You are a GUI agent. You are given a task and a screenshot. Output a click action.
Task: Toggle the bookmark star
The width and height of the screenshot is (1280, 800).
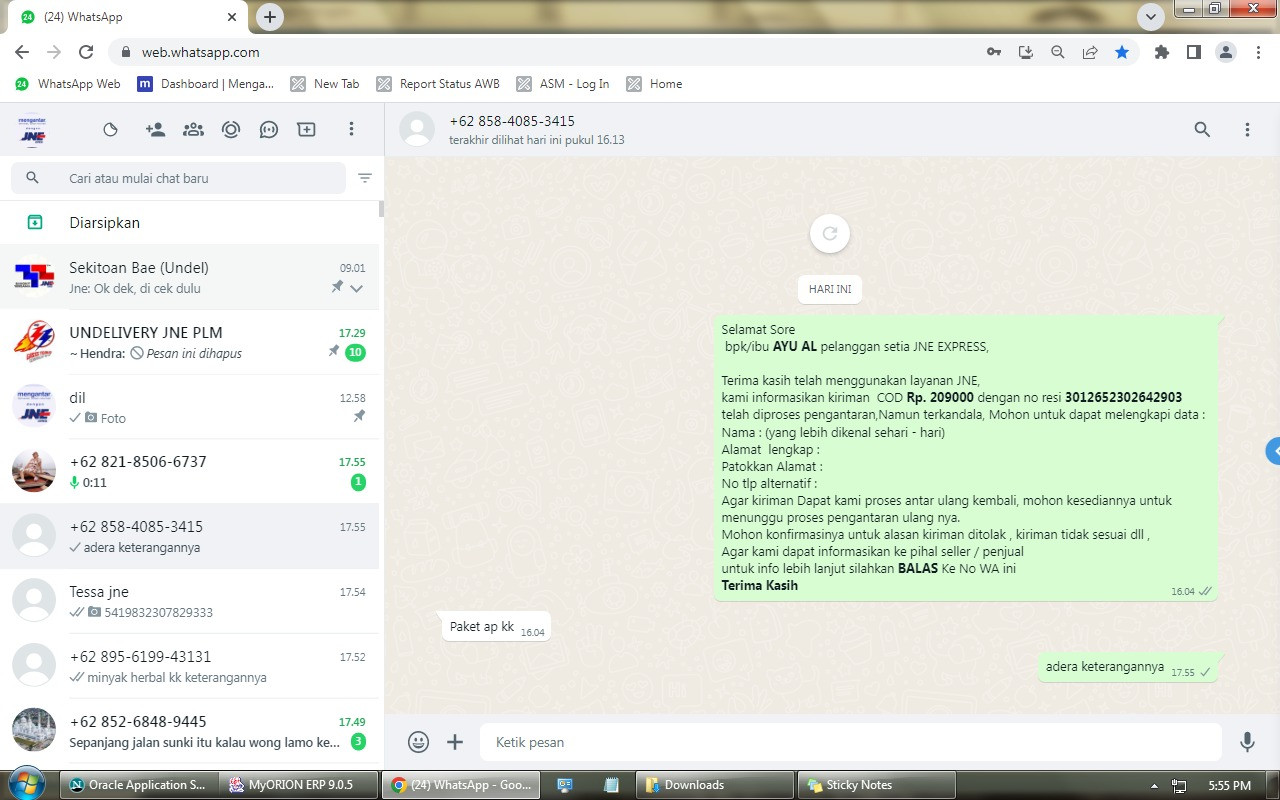click(x=1122, y=52)
